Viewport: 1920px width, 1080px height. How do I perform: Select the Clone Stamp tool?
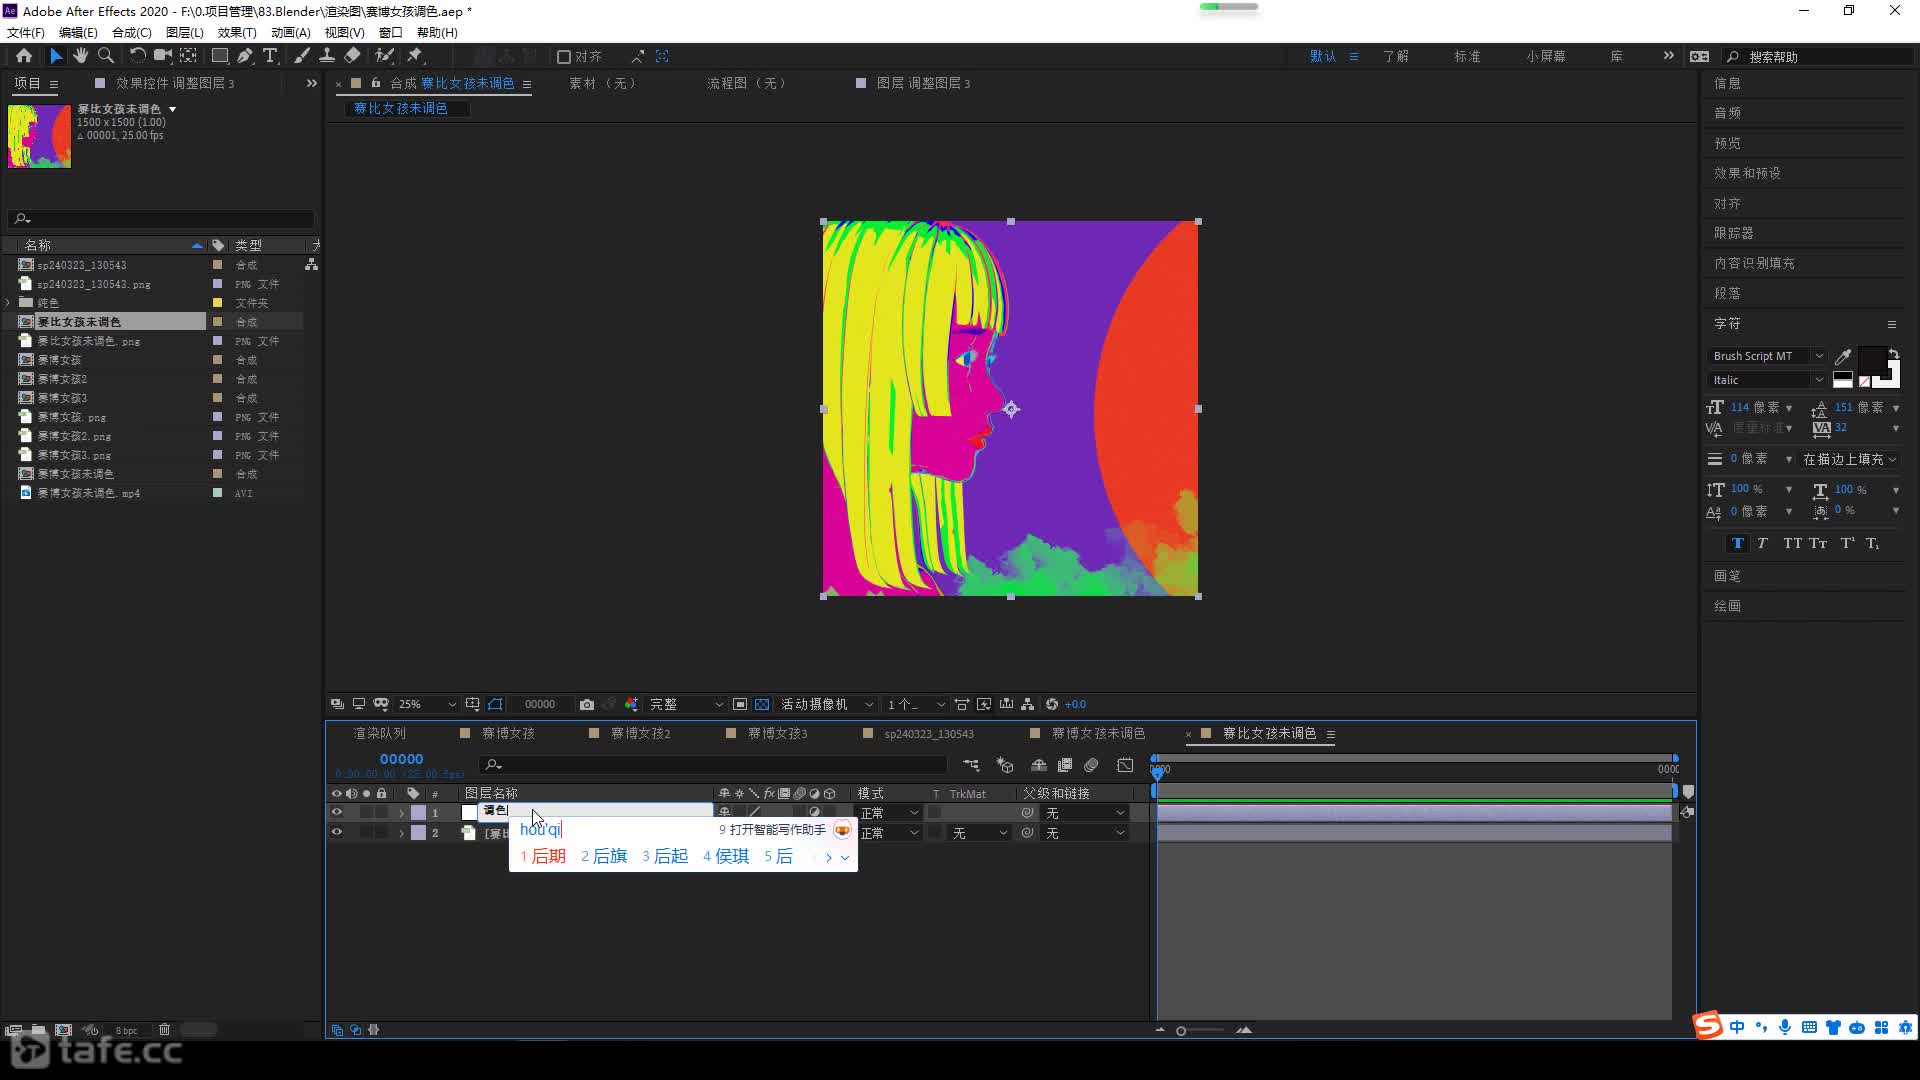point(326,56)
